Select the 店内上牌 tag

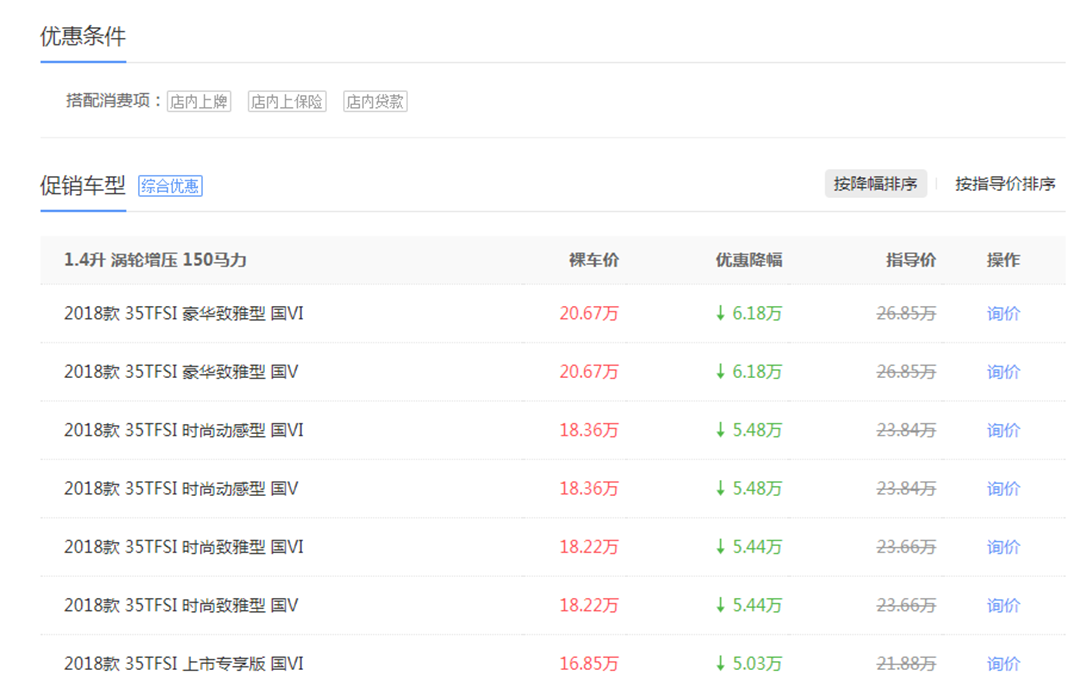[199, 101]
